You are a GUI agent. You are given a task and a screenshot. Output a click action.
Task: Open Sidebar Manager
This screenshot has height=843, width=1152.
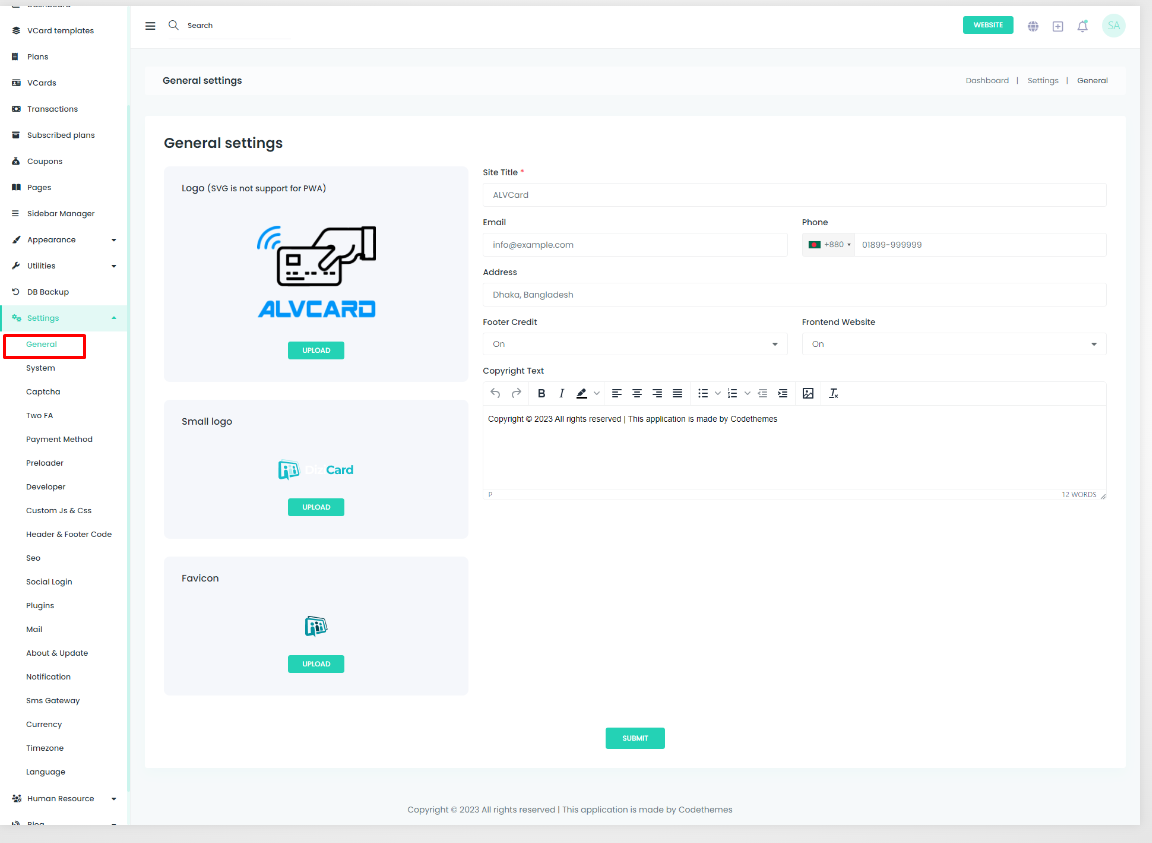coord(61,214)
